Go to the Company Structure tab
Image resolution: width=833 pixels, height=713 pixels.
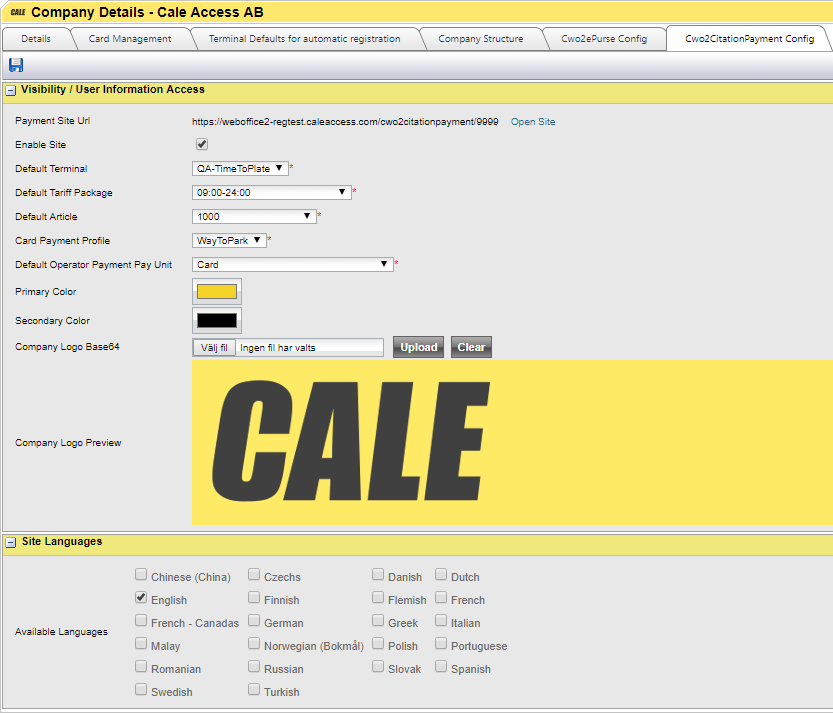tap(480, 39)
